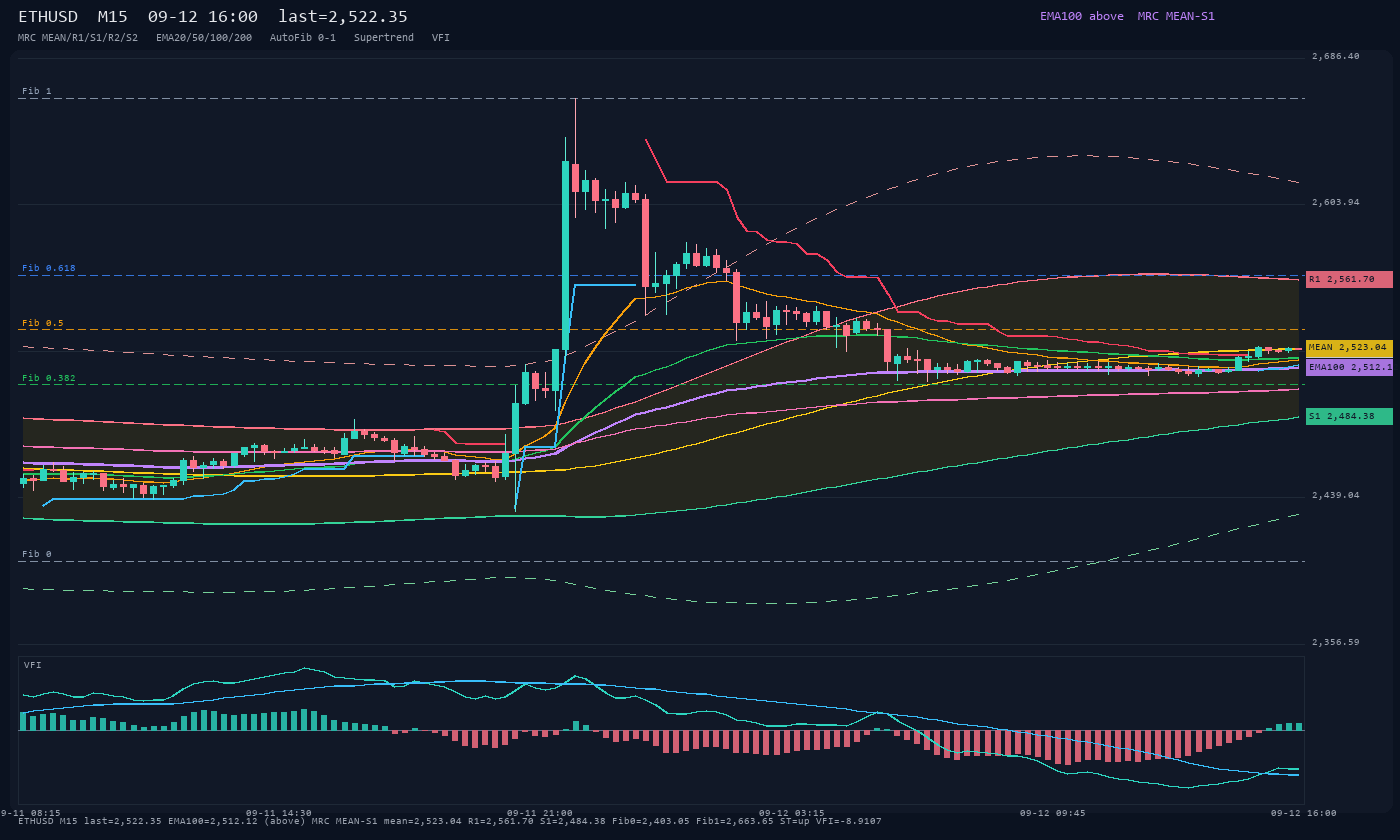Click the 2,603.94 price axis value
Image resolution: width=1400 pixels, height=840 pixels.
[1336, 202]
